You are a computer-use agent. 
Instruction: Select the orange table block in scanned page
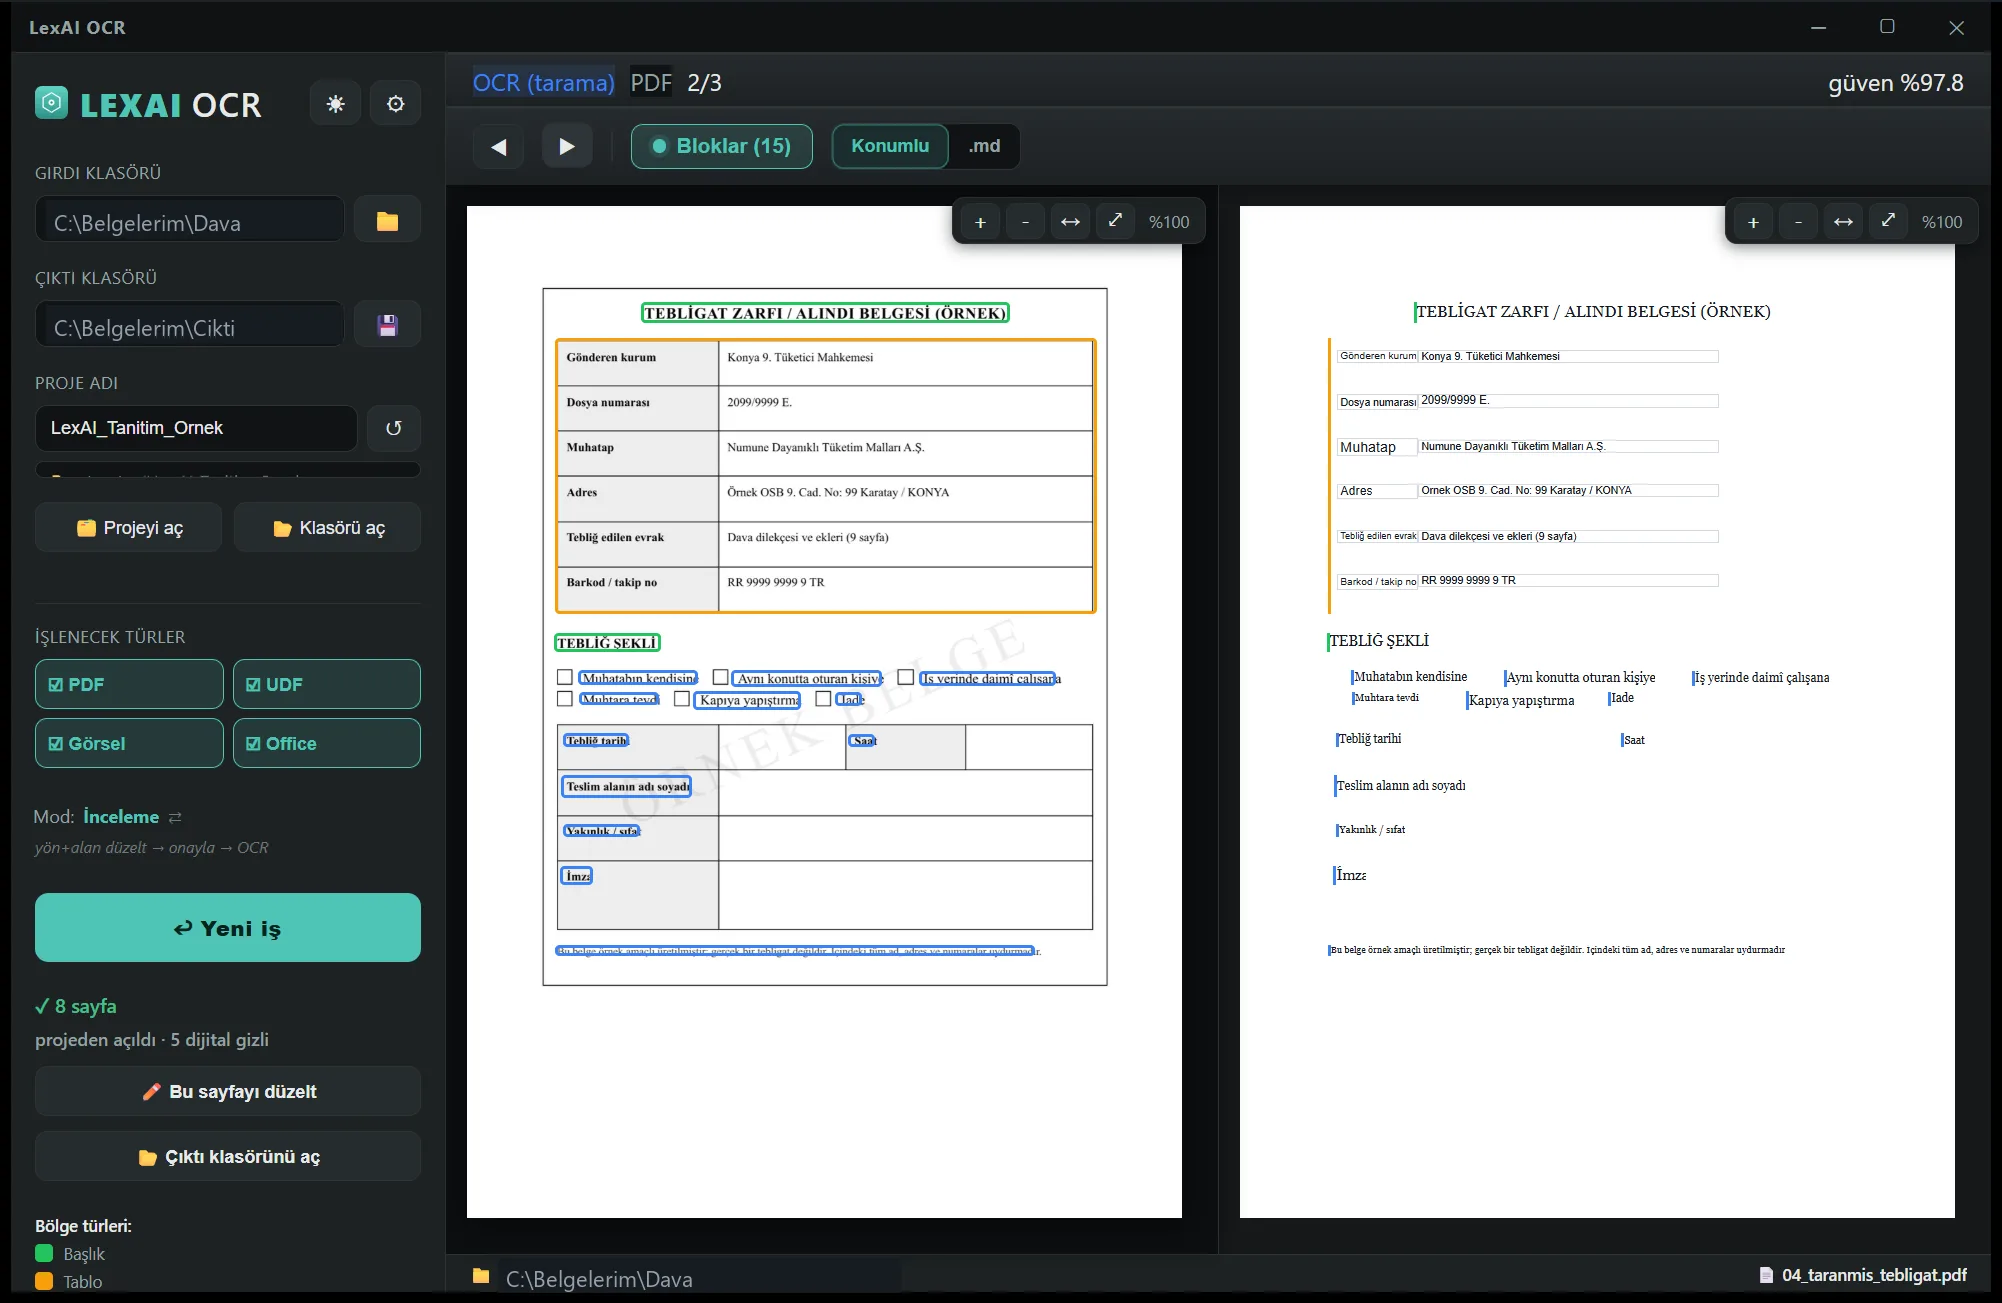tap(826, 476)
